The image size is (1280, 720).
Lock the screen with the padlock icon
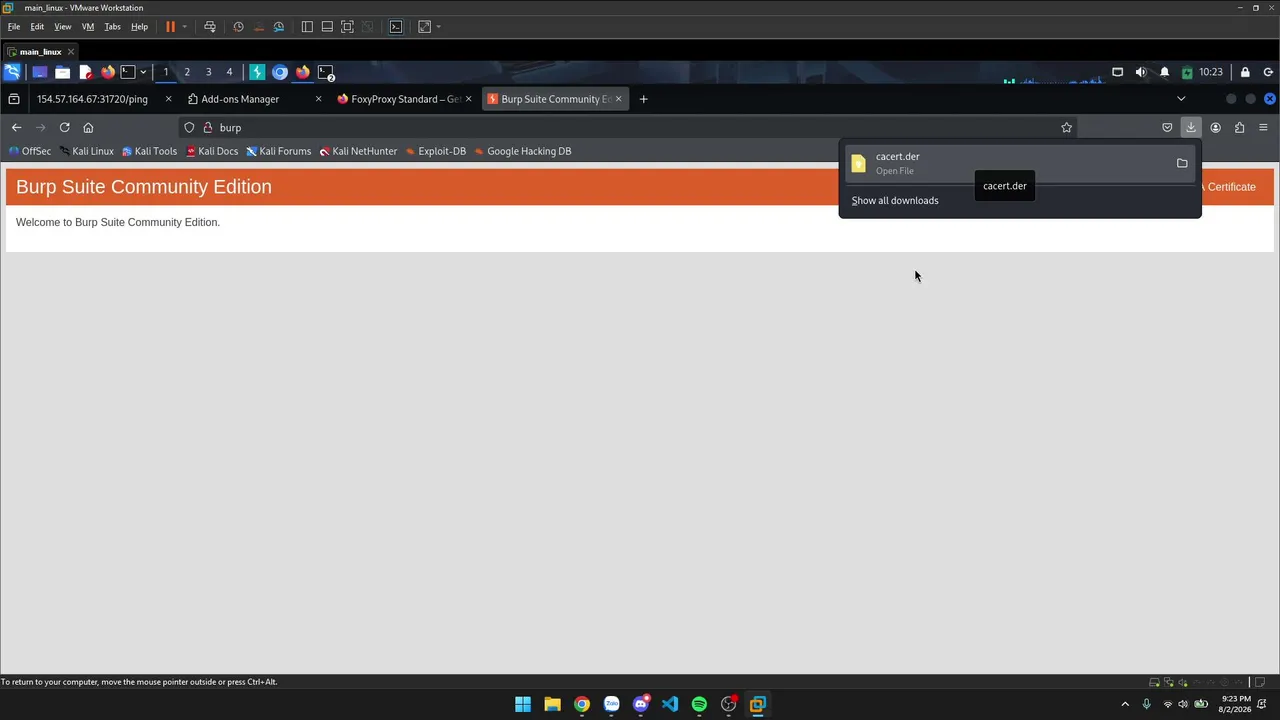(1245, 72)
